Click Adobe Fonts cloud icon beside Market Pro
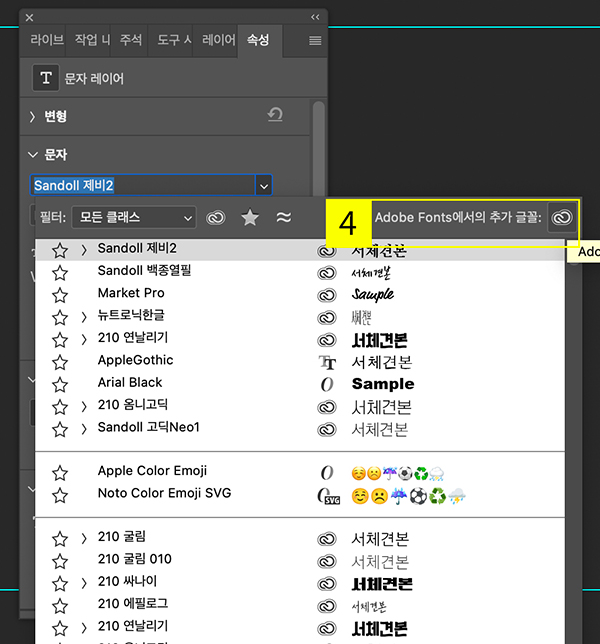The image size is (600, 644). click(327, 295)
